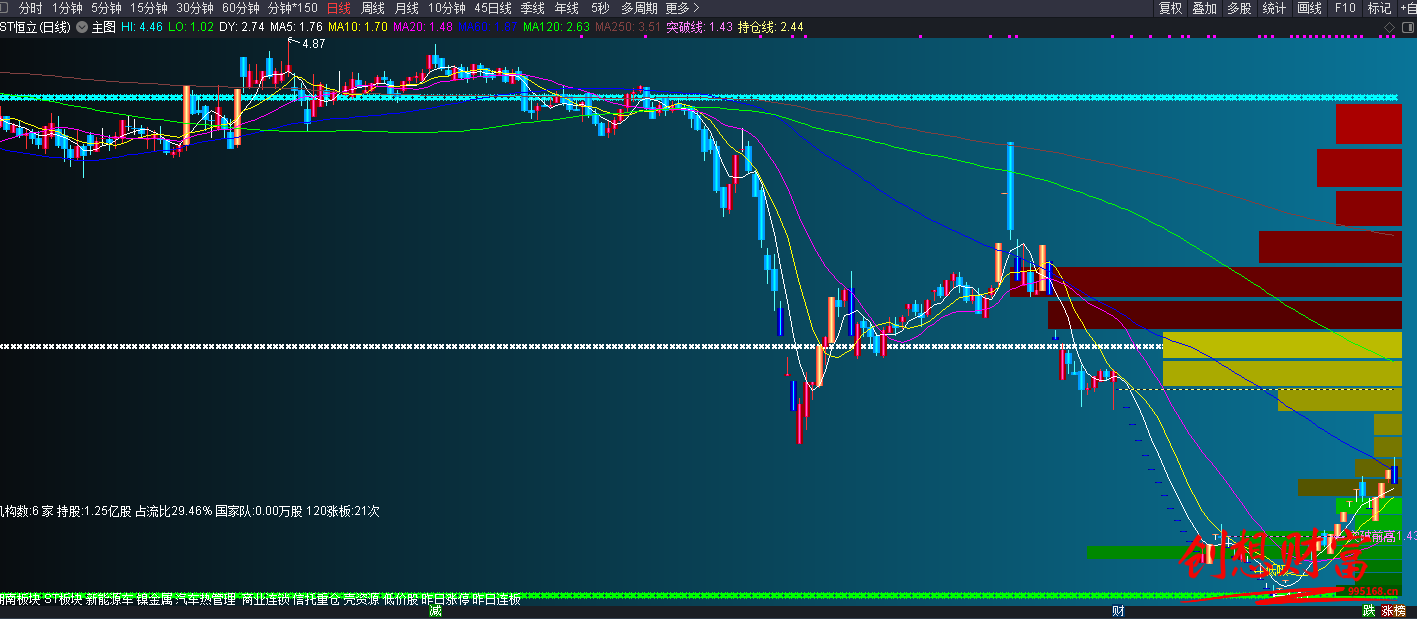Screen dimensions: 1417x619
Task: Open F10 company information
Action: [1344, 8]
